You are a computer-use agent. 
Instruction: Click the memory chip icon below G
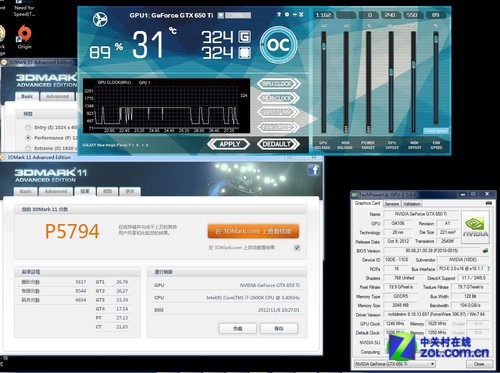(245, 53)
